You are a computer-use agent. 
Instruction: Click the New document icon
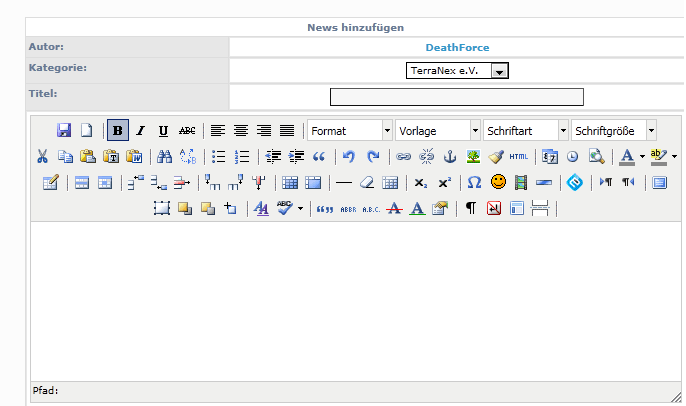point(87,130)
